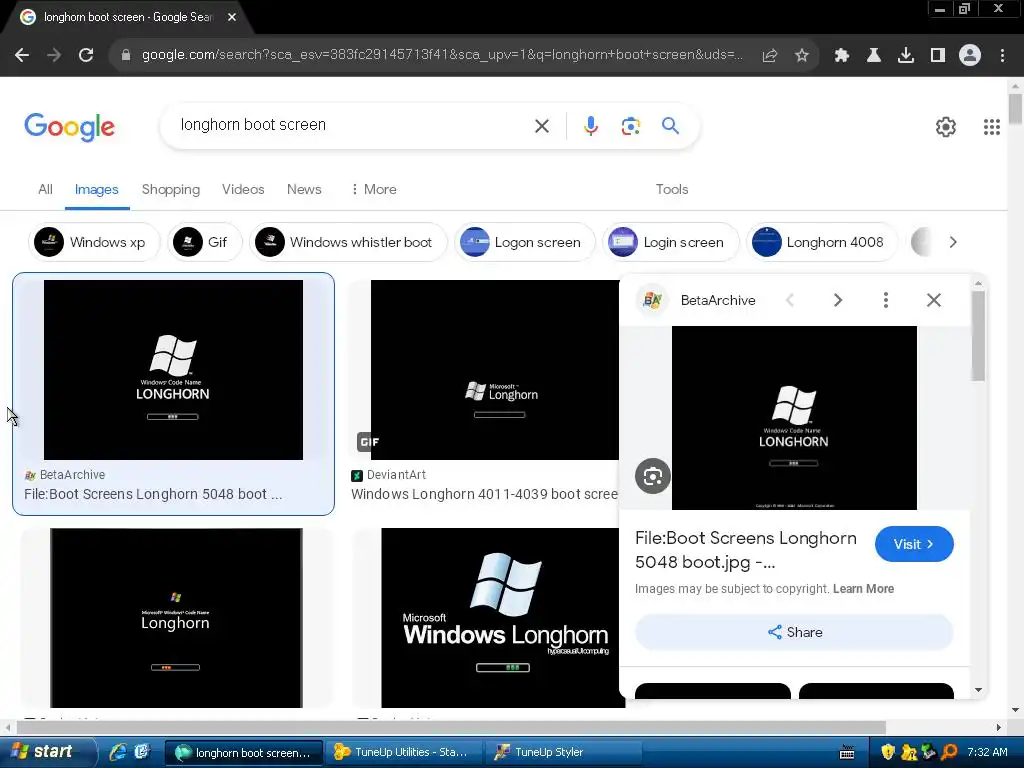
Task: Filter by Logon screen chip
Action: tap(525, 242)
